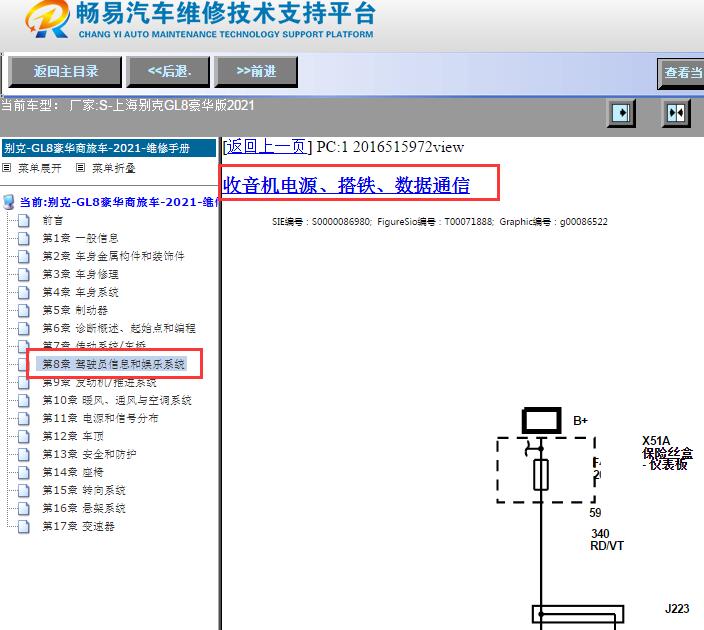This screenshot has width=704, height=630.
Task: Click the <<后退 back button
Action: point(168,71)
